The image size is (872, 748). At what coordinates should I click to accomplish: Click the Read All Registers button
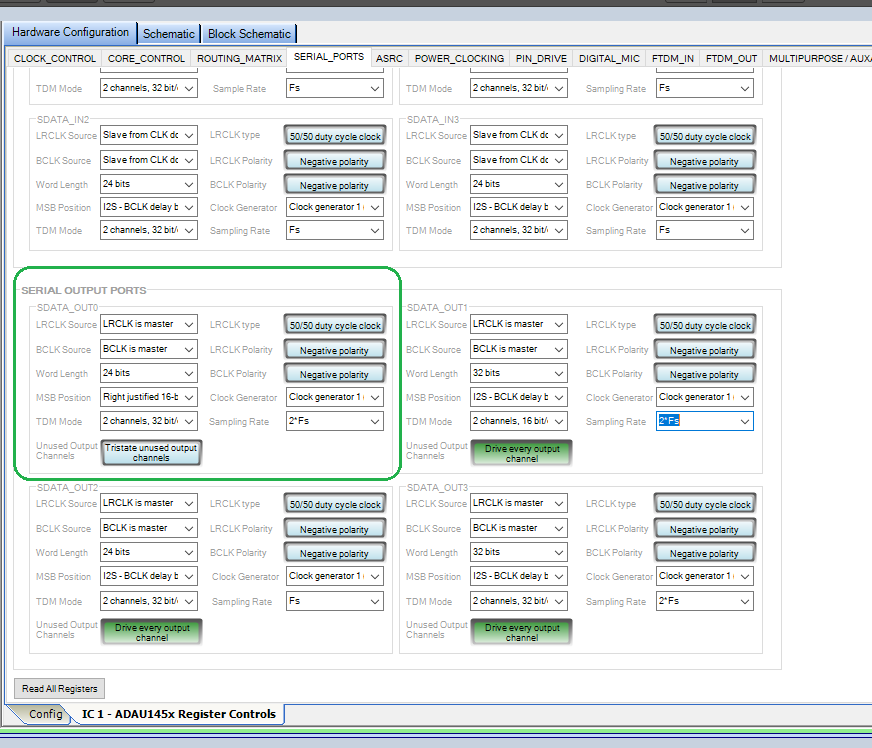coord(60,688)
